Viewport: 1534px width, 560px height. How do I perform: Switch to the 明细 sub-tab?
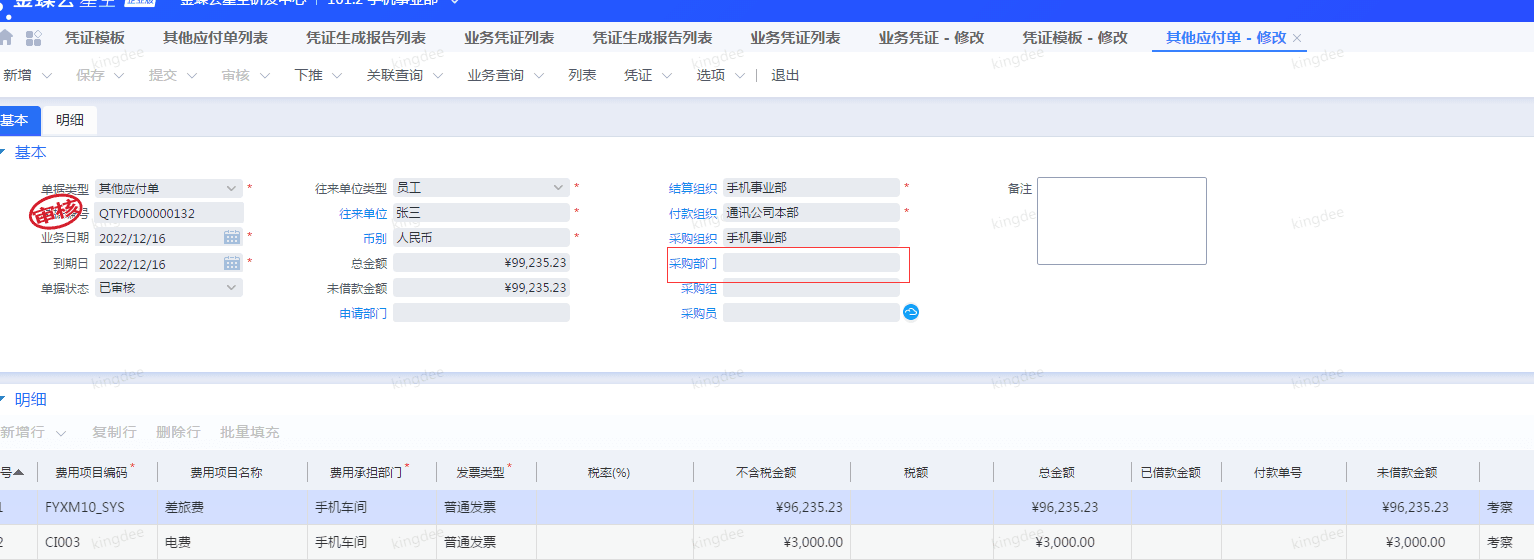tap(70, 120)
